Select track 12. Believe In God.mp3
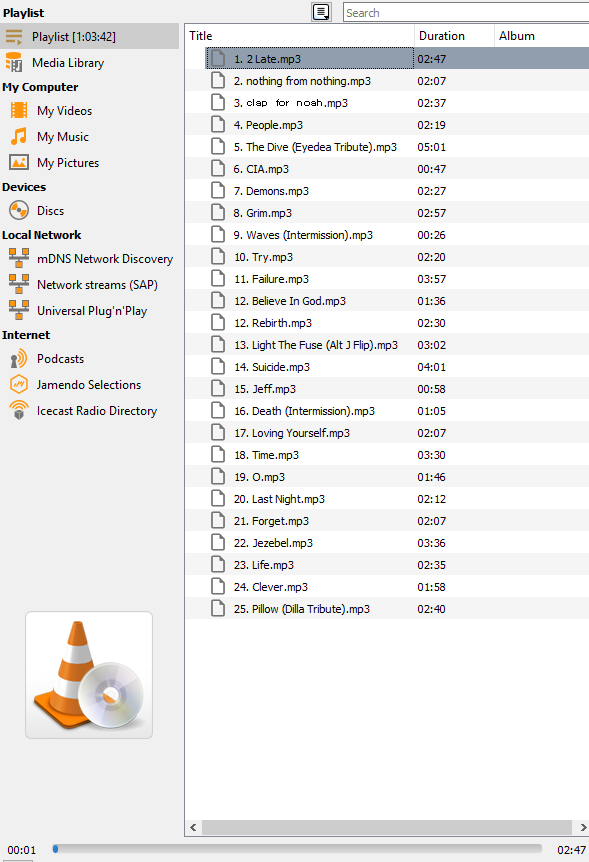Viewport: 589px width, 862px height. (387, 301)
